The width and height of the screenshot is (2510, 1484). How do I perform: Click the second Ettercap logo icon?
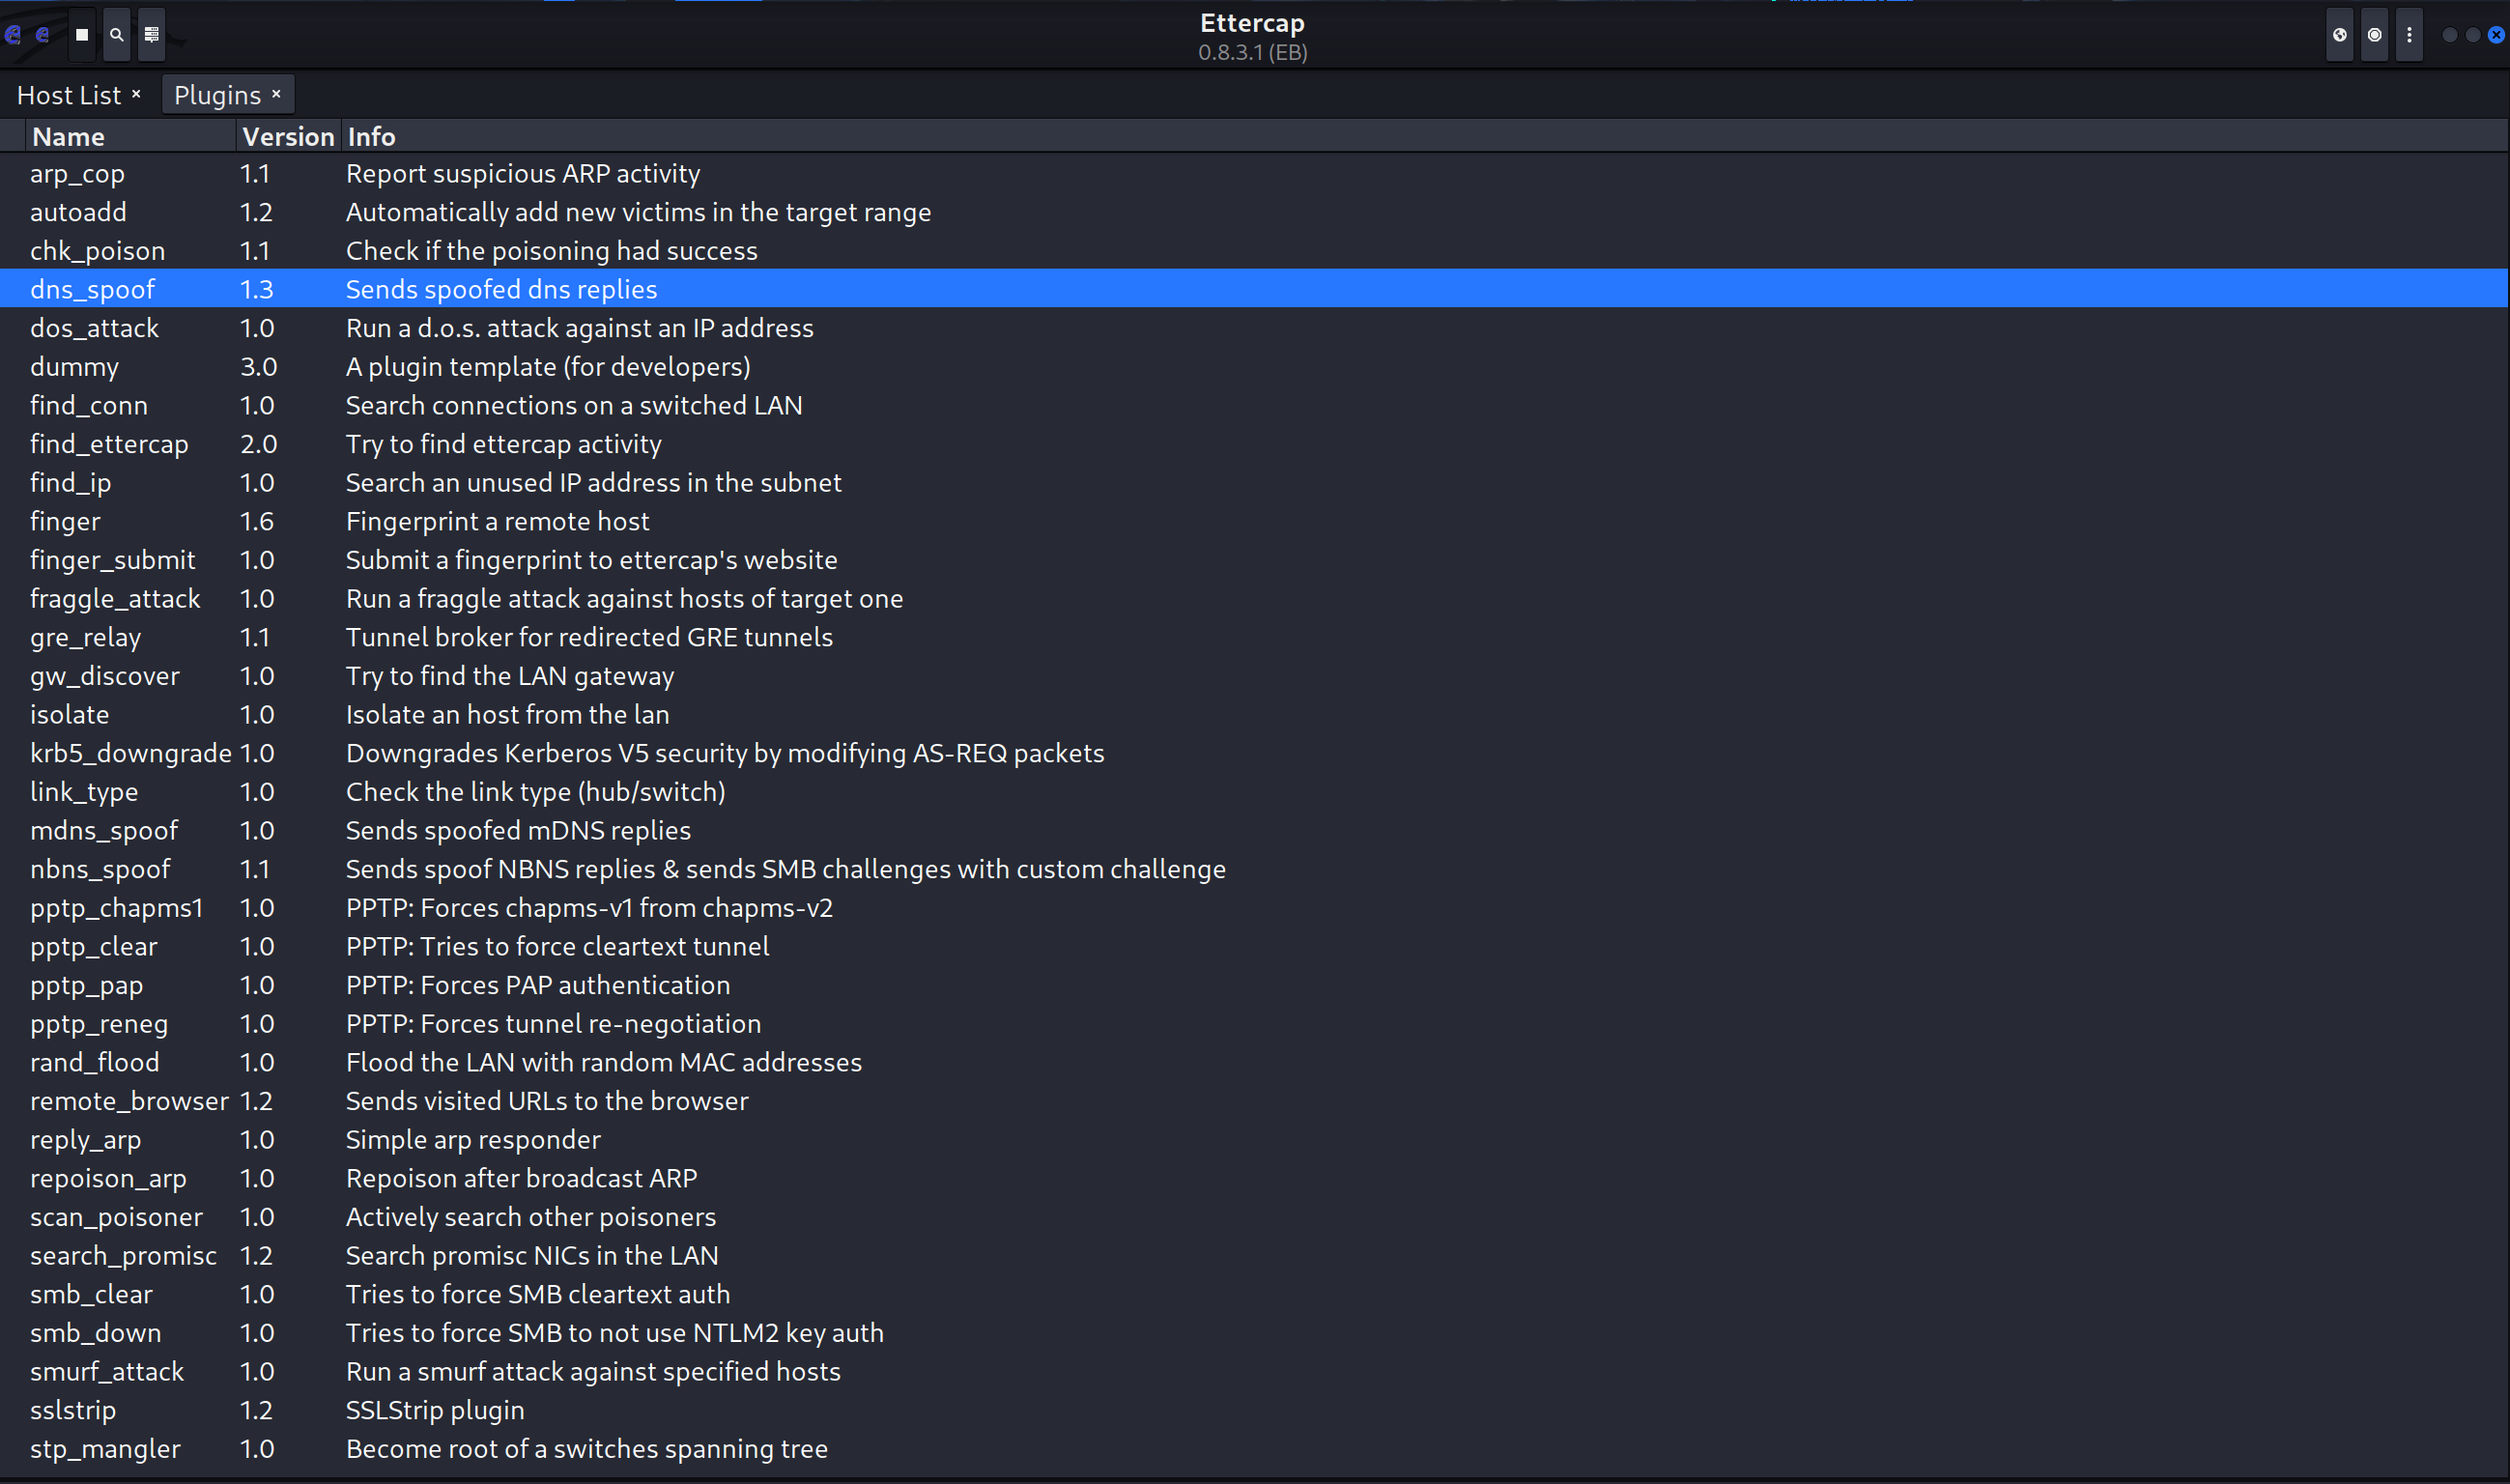[x=43, y=34]
